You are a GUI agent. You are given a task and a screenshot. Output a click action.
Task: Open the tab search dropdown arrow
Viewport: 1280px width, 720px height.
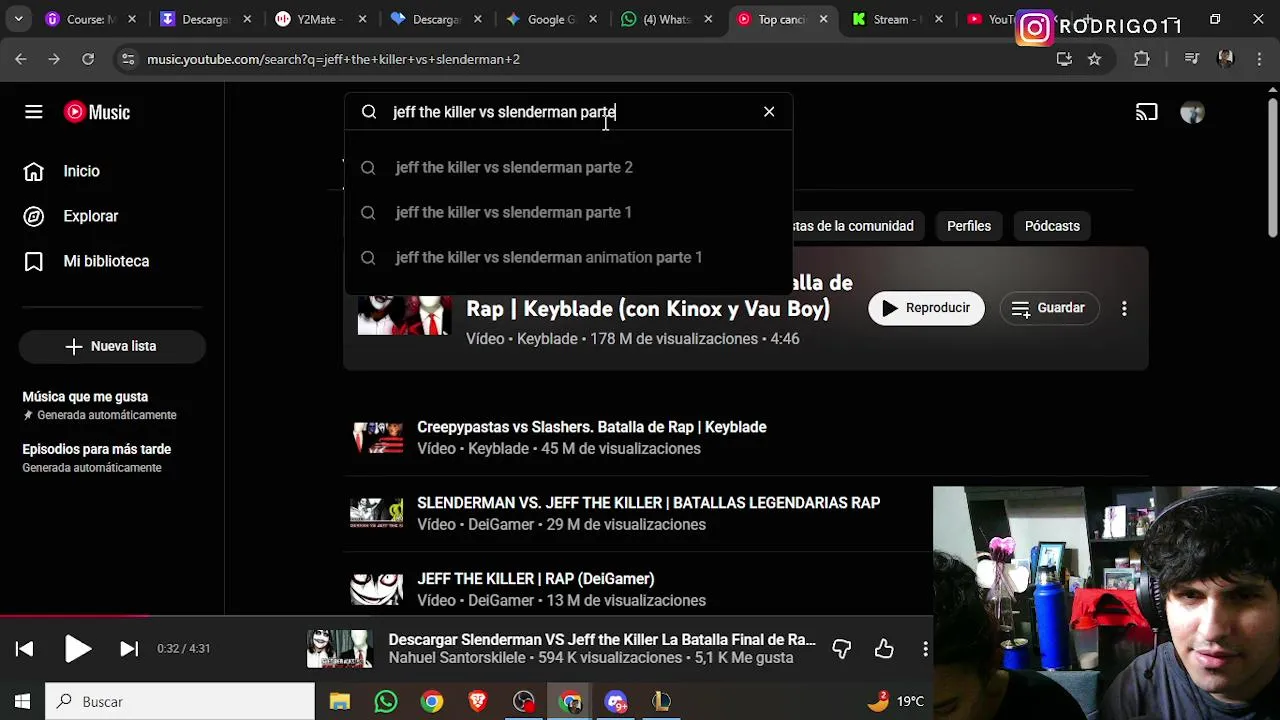pos(19,19)
